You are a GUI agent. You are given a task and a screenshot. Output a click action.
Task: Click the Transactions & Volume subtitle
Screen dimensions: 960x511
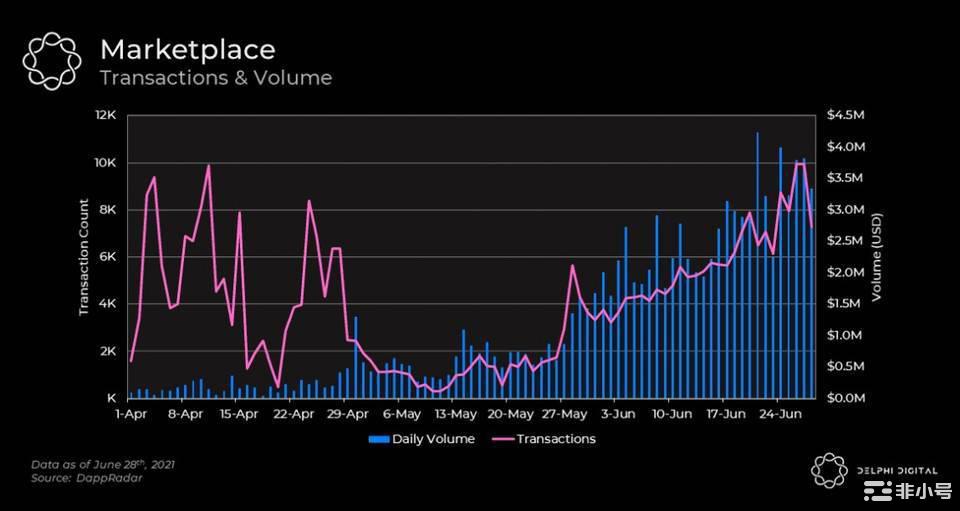[215, 77]
